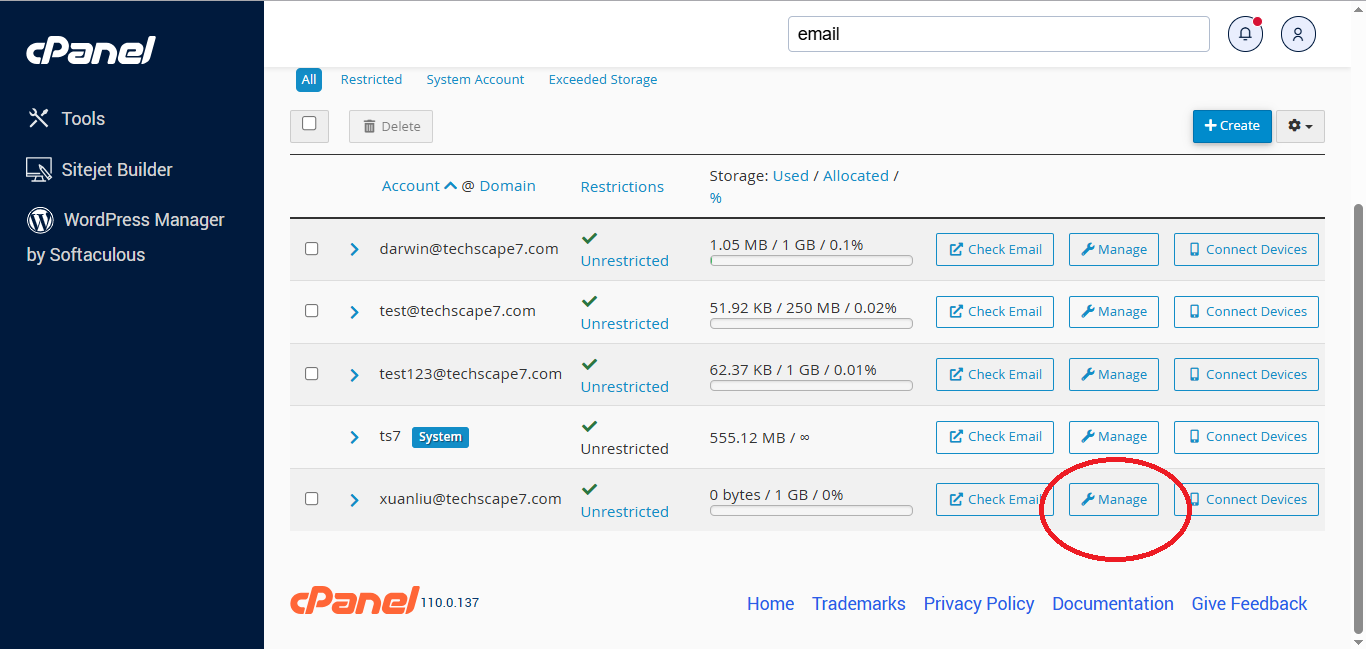Click darwin@techscape7.com storage usage bar
Screen dimensions: 1366x651
coord(811,261)
